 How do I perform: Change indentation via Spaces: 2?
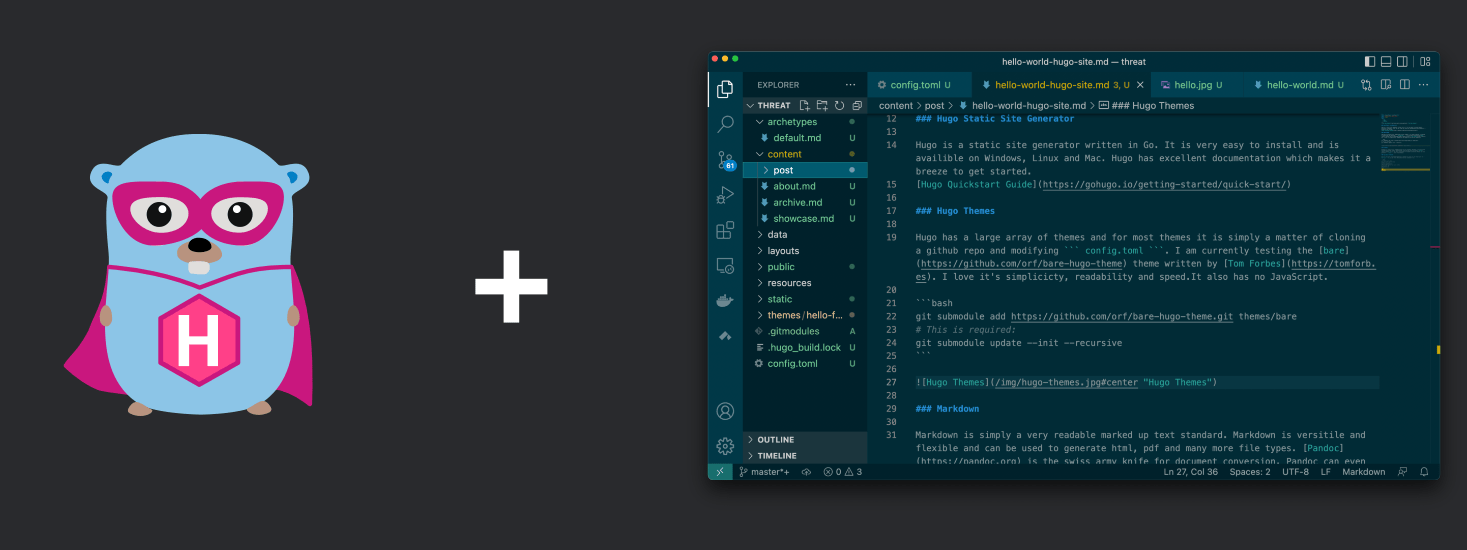(x=1250, y=472)
